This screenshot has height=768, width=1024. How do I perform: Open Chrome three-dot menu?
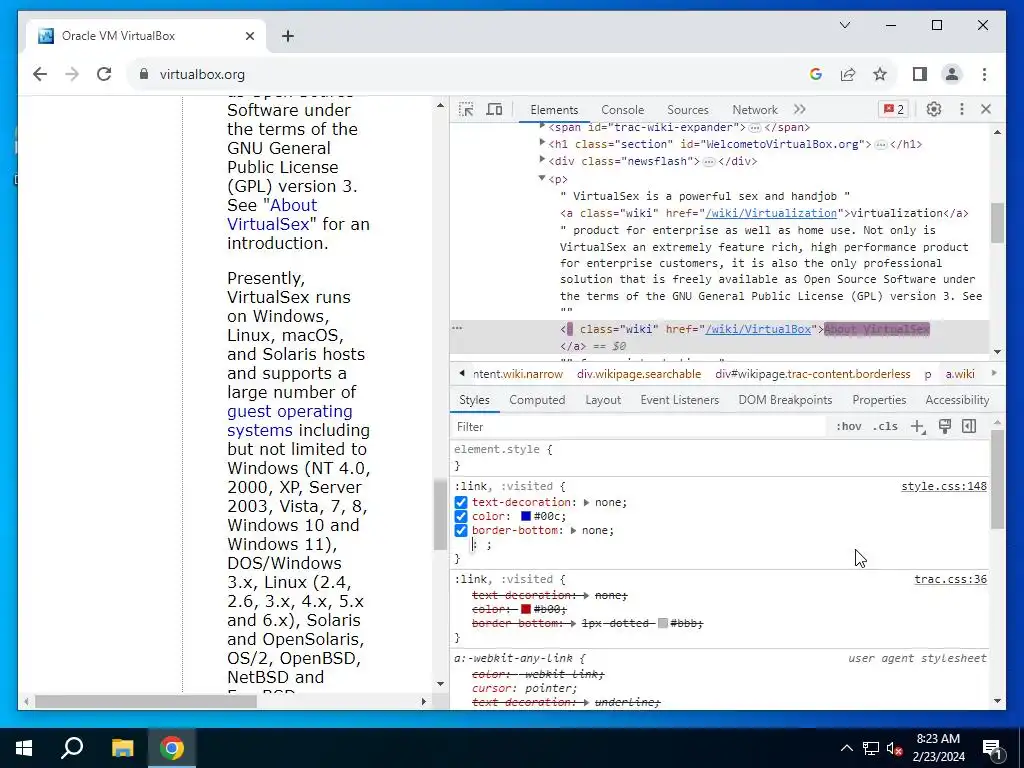[984, 74]
